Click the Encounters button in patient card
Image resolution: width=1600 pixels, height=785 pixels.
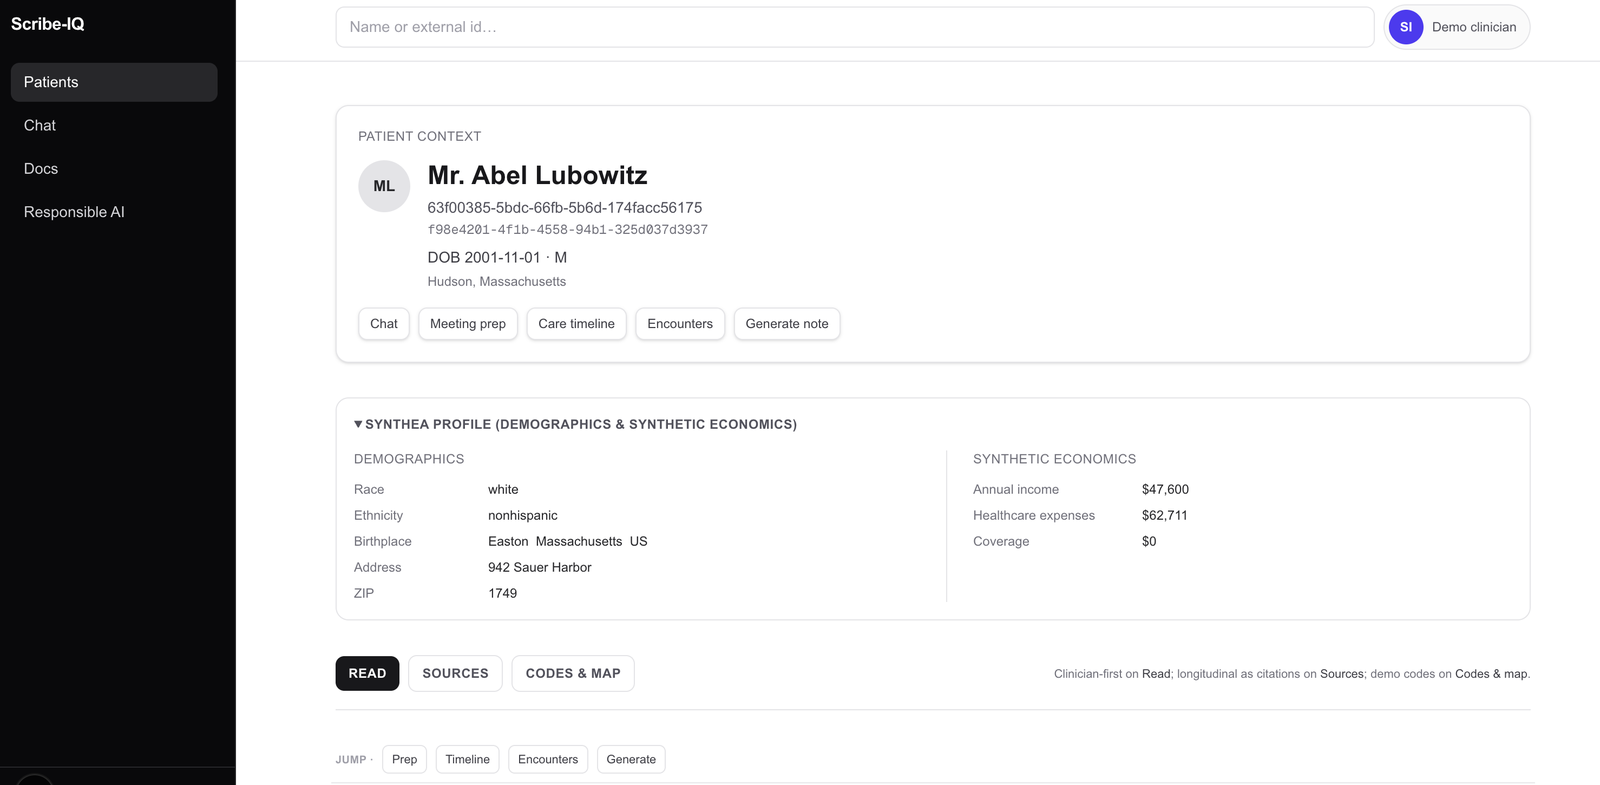coord(680,324)
